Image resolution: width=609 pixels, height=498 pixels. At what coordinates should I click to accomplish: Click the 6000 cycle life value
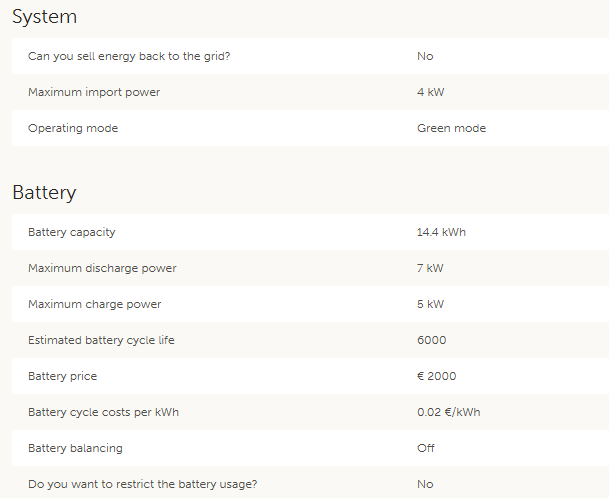(x=431, y=340)
